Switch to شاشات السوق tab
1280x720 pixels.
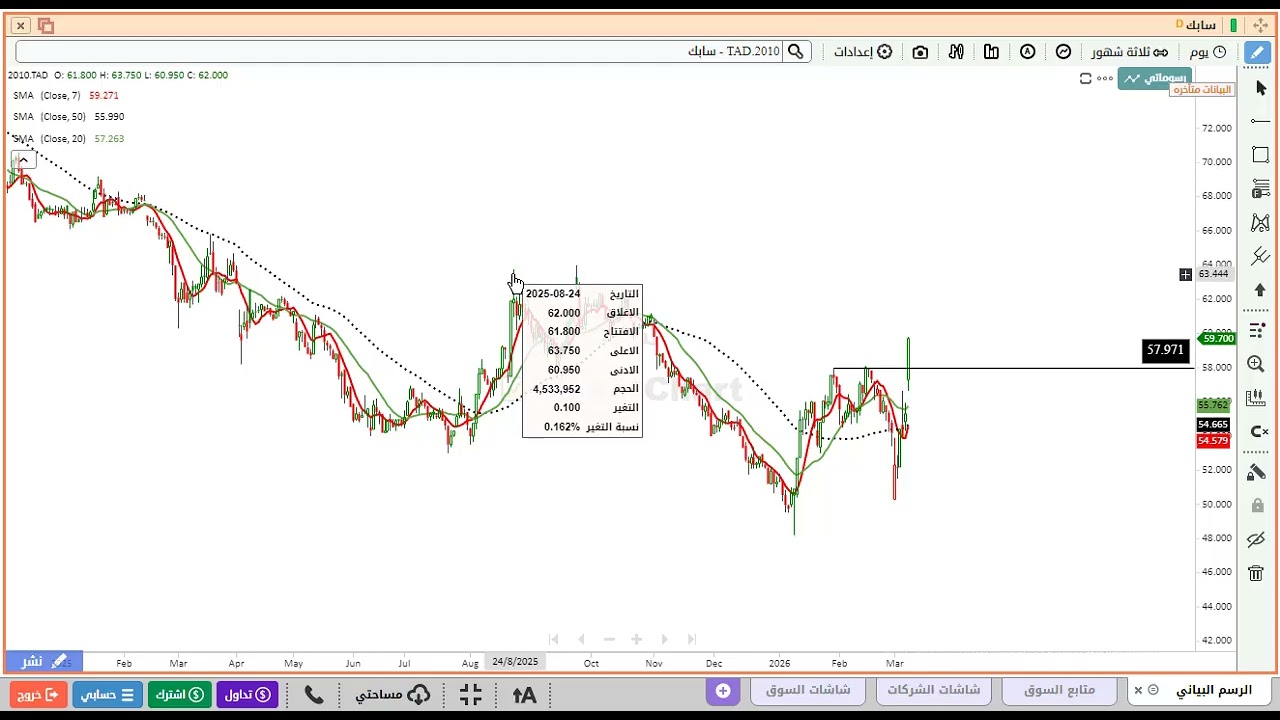point(808,690)
